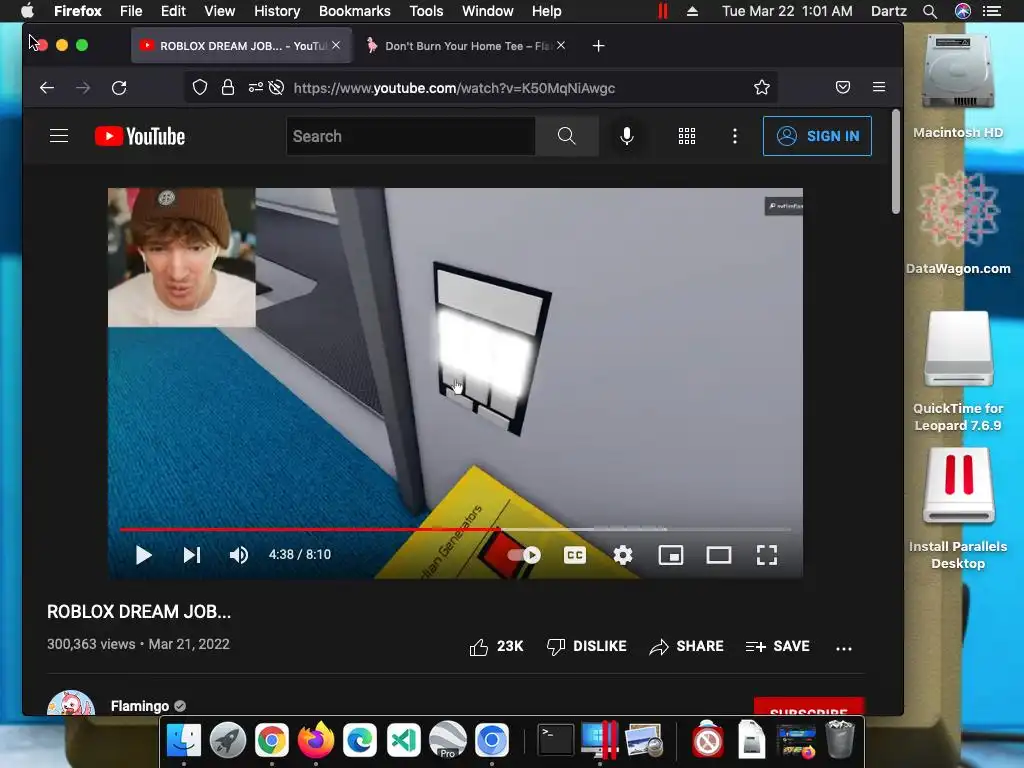
Task: Open Firefox application menu
Action: coord(879,88)
